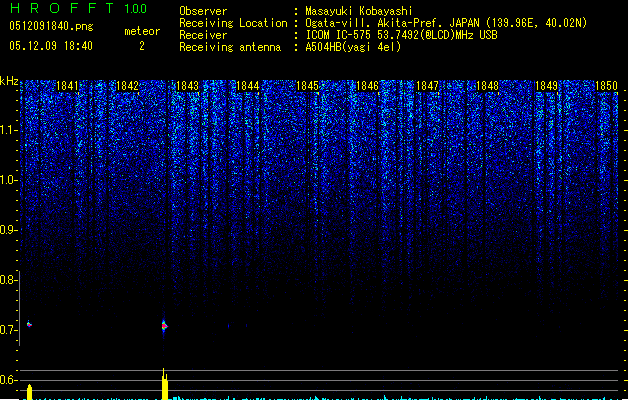Click the meteor label
This screenshot has width=629, height=400.
click(142, 31)
